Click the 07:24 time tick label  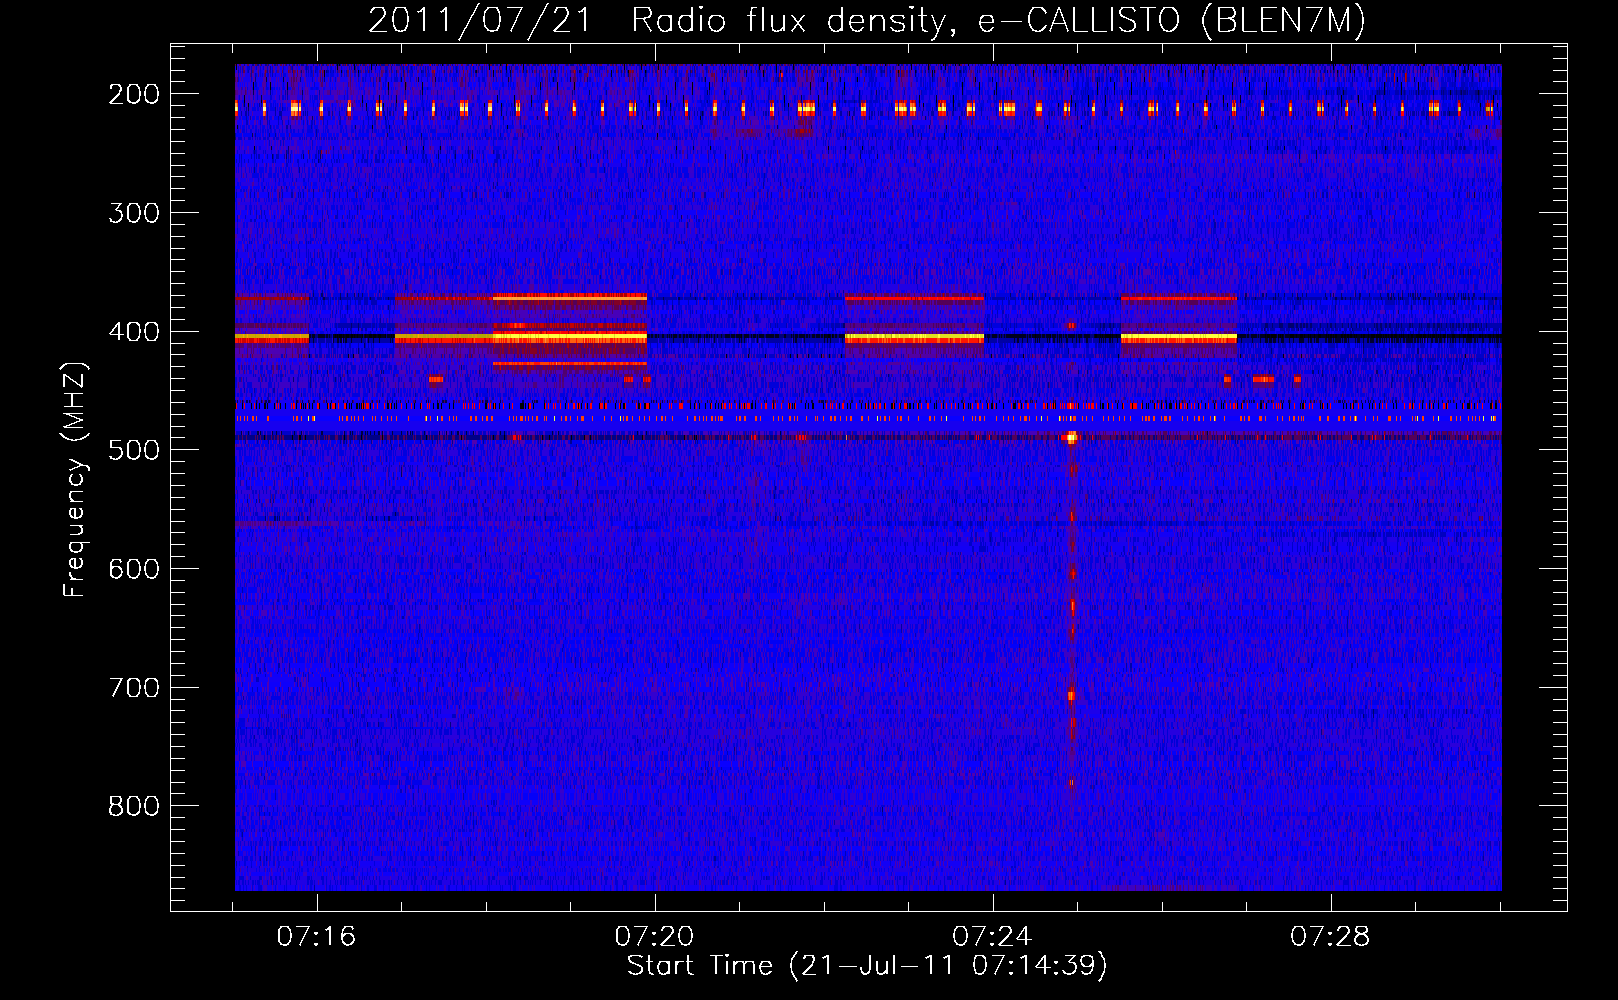pyautogui.click(x=993, y=937)
